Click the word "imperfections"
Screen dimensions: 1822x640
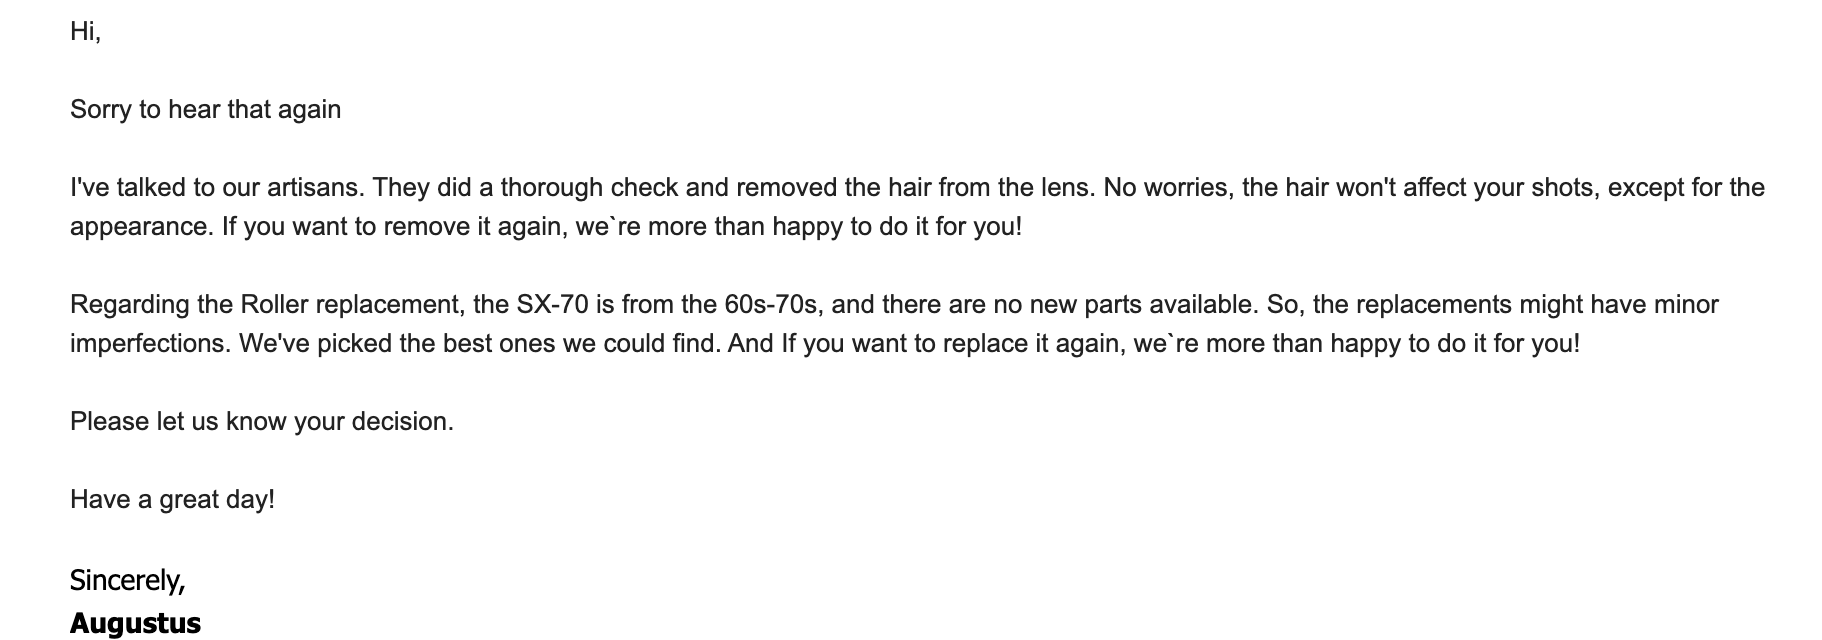[150, 344]
